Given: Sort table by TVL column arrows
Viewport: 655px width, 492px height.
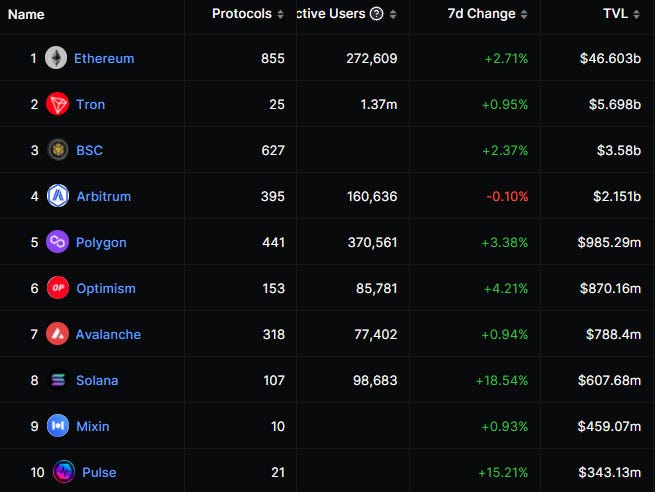Looking at the screenshot, I should tap(636, 14).
